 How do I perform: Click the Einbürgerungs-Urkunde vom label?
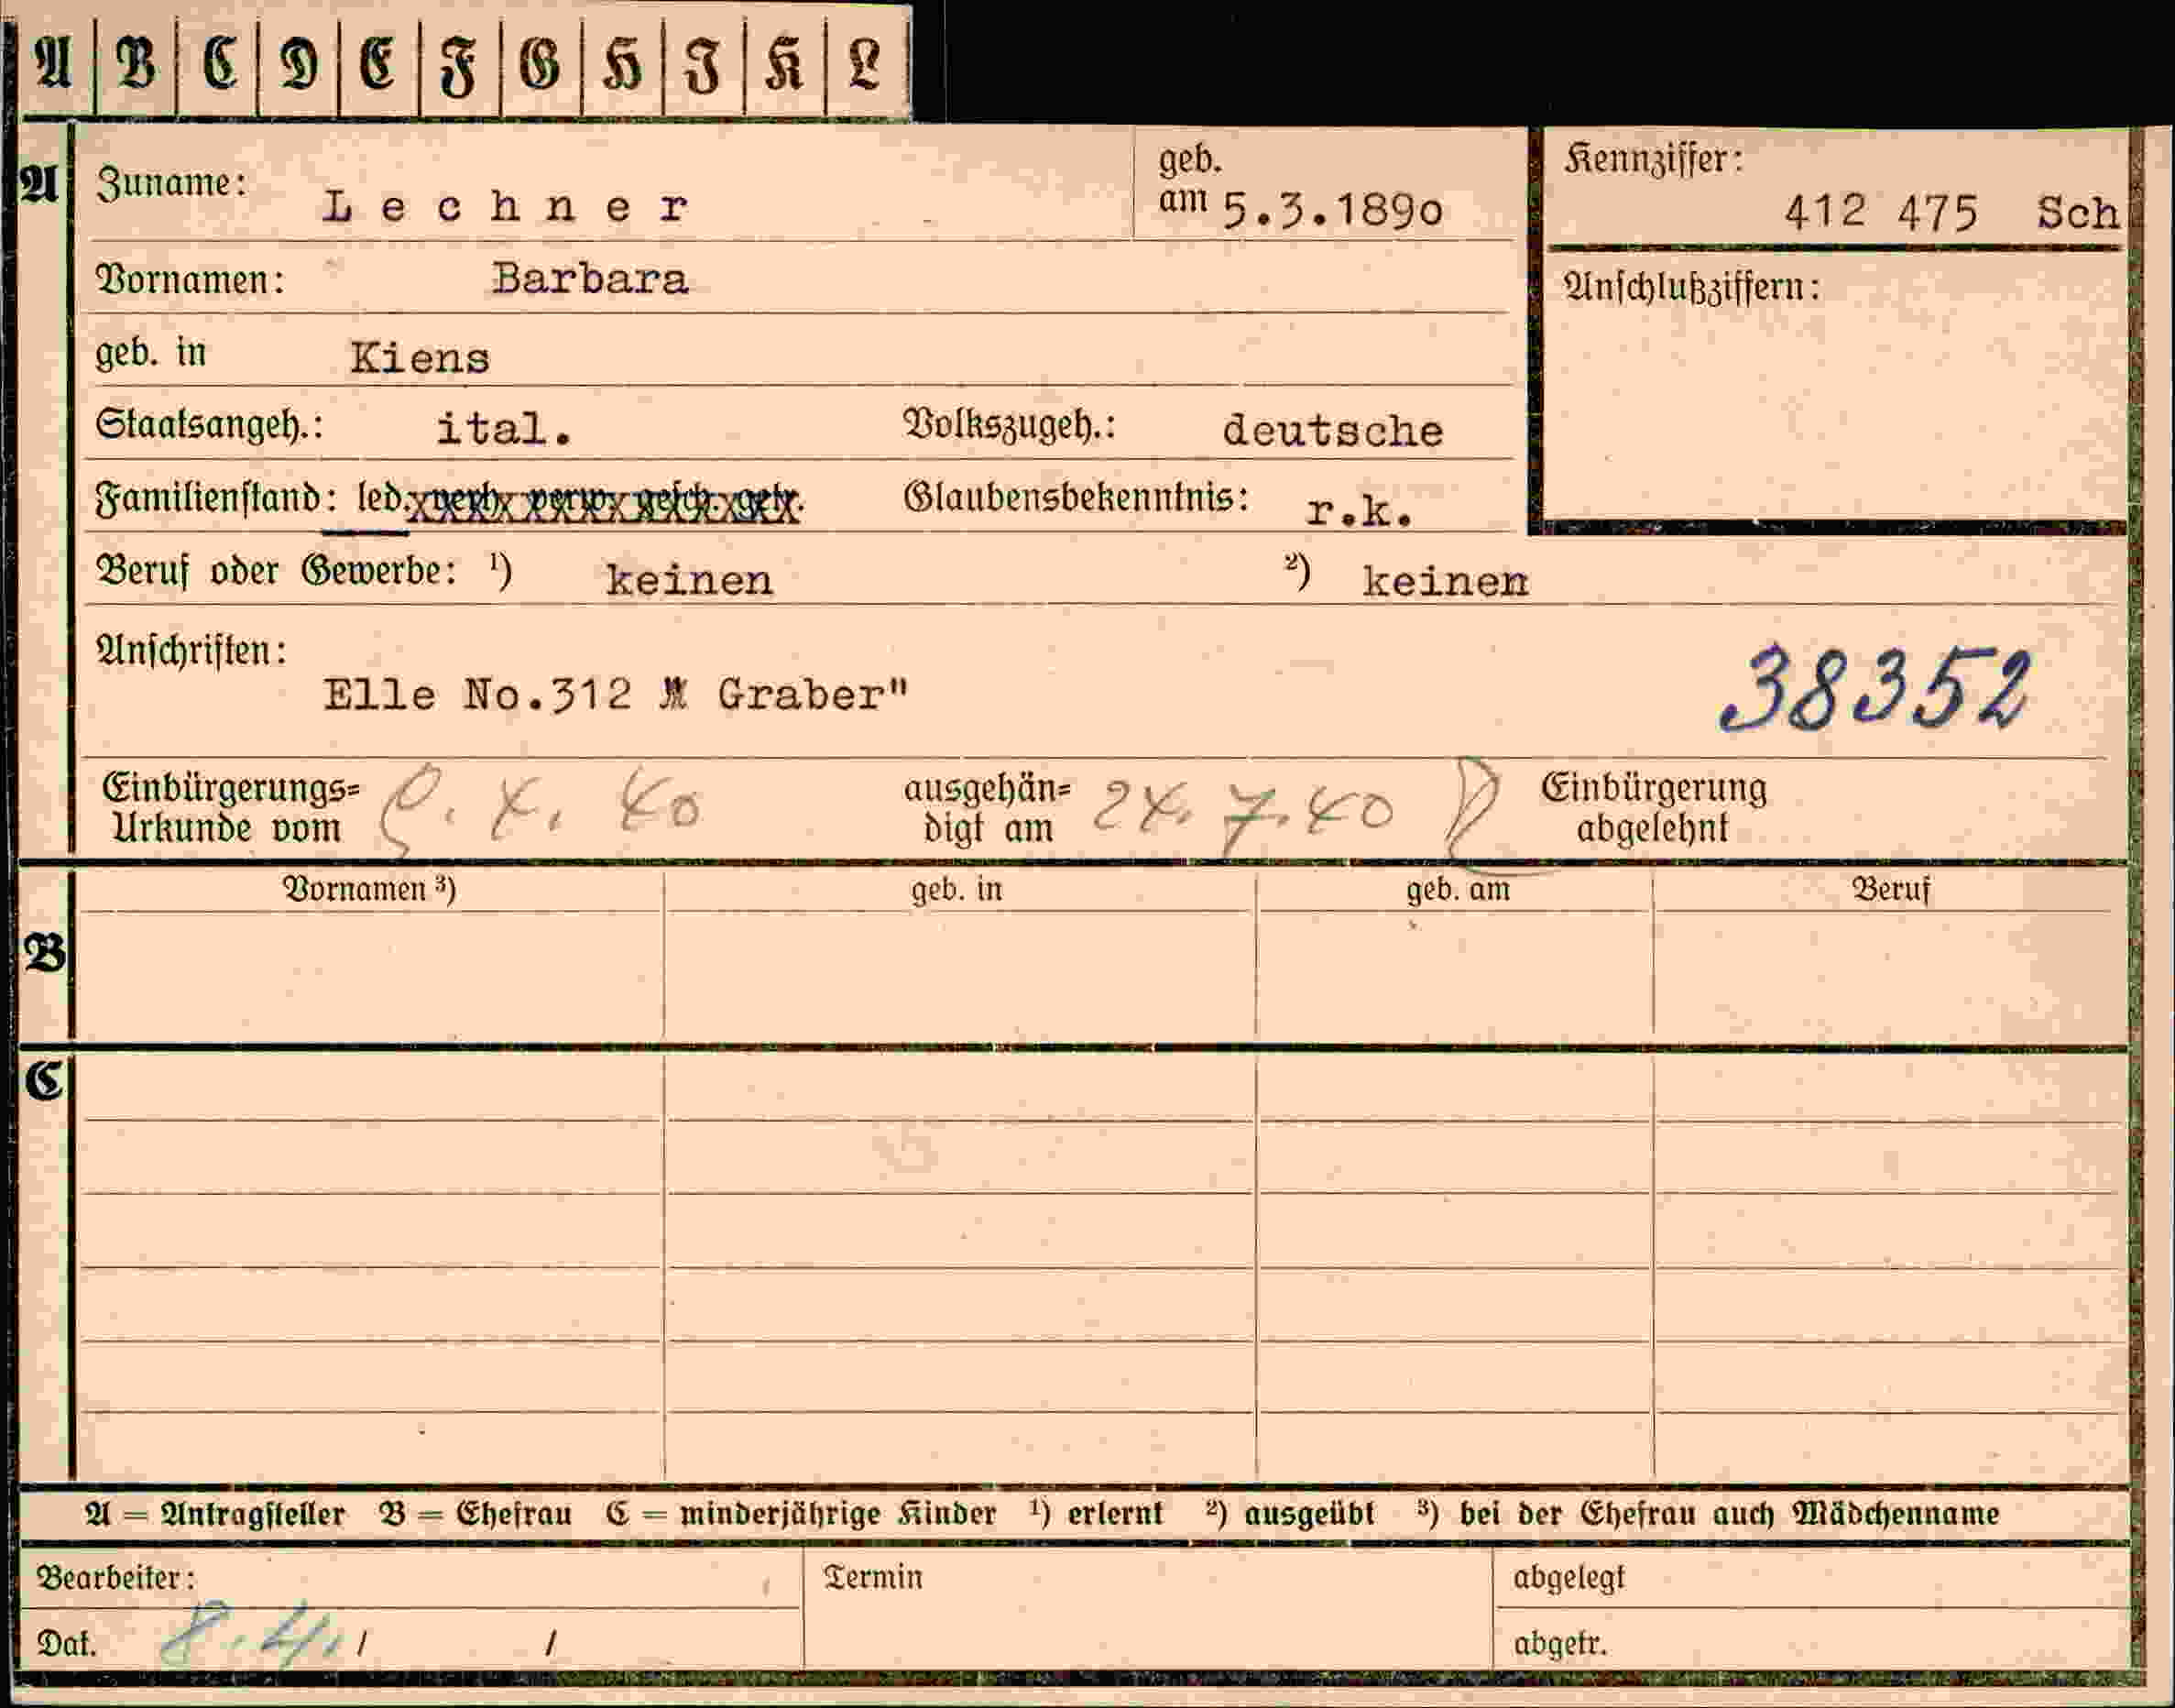230,808
